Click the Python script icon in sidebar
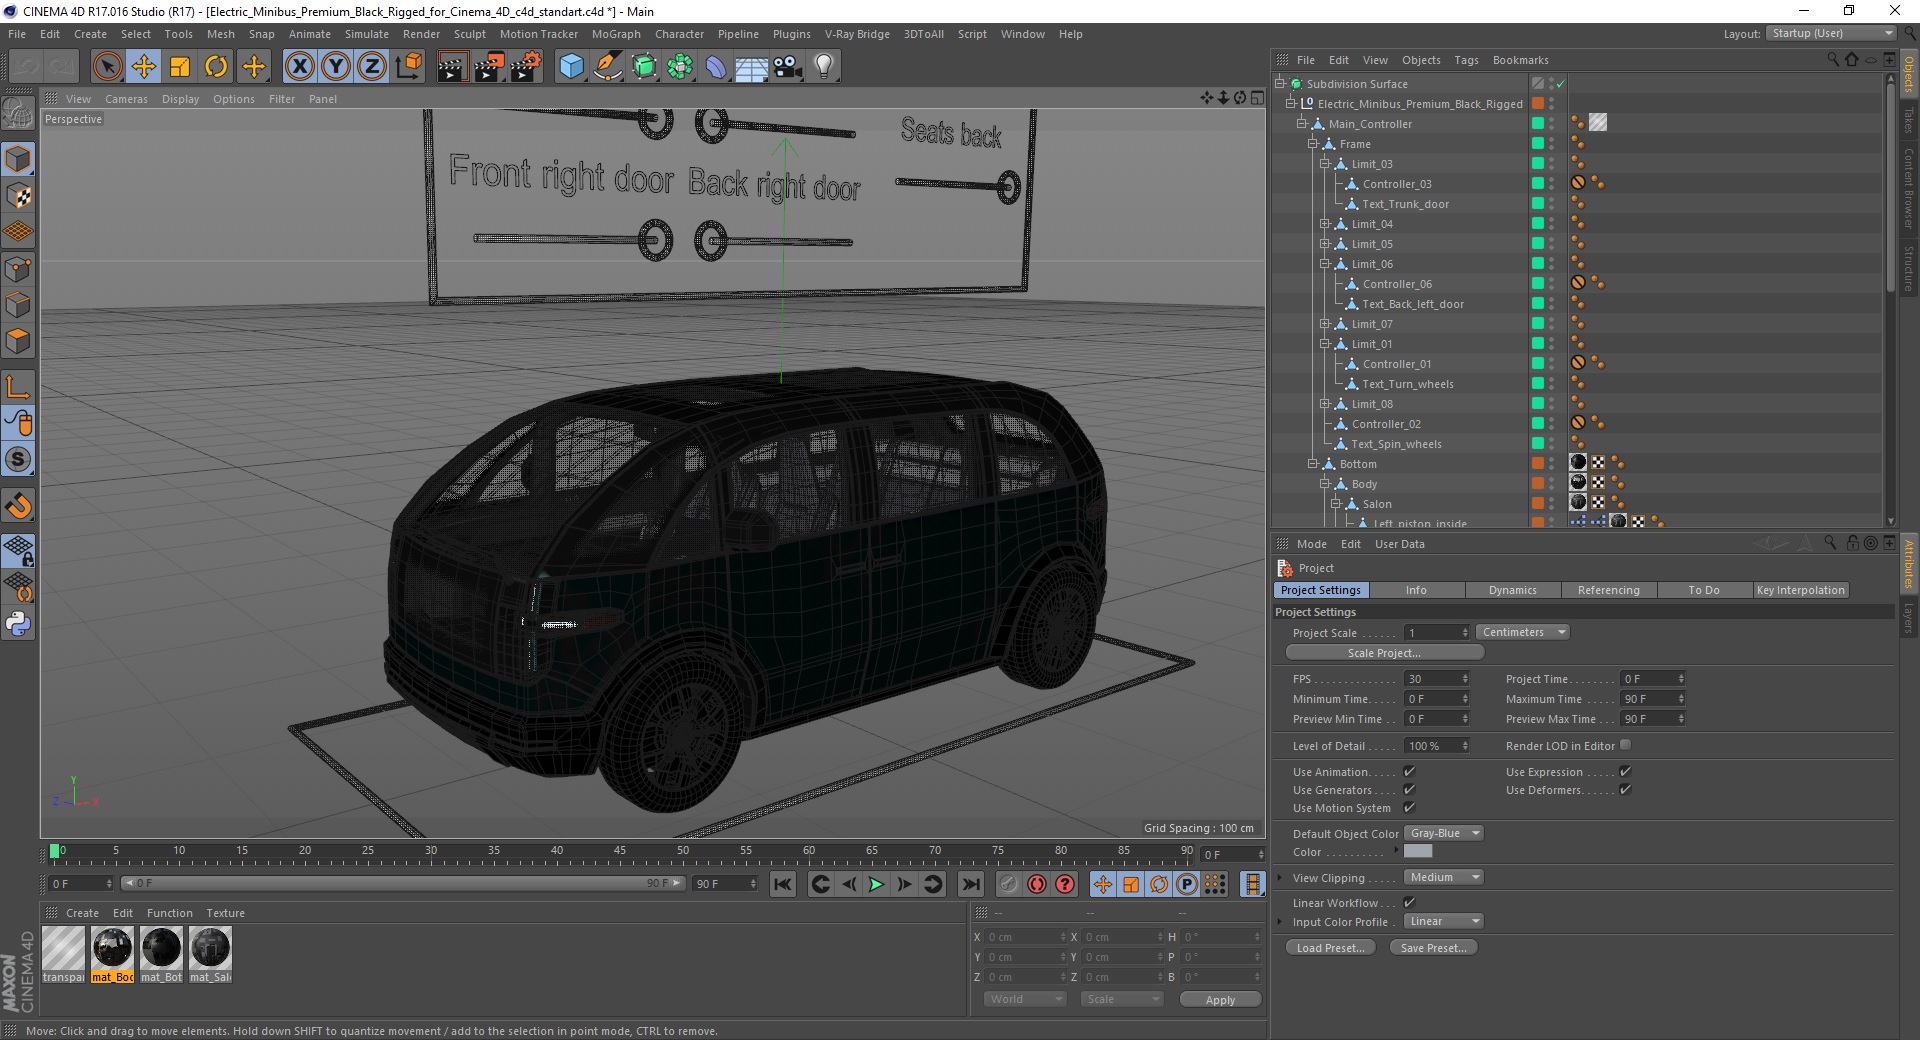Image resolution: width=1920 pixels, height=1040 pixels. tap(18, 624)
